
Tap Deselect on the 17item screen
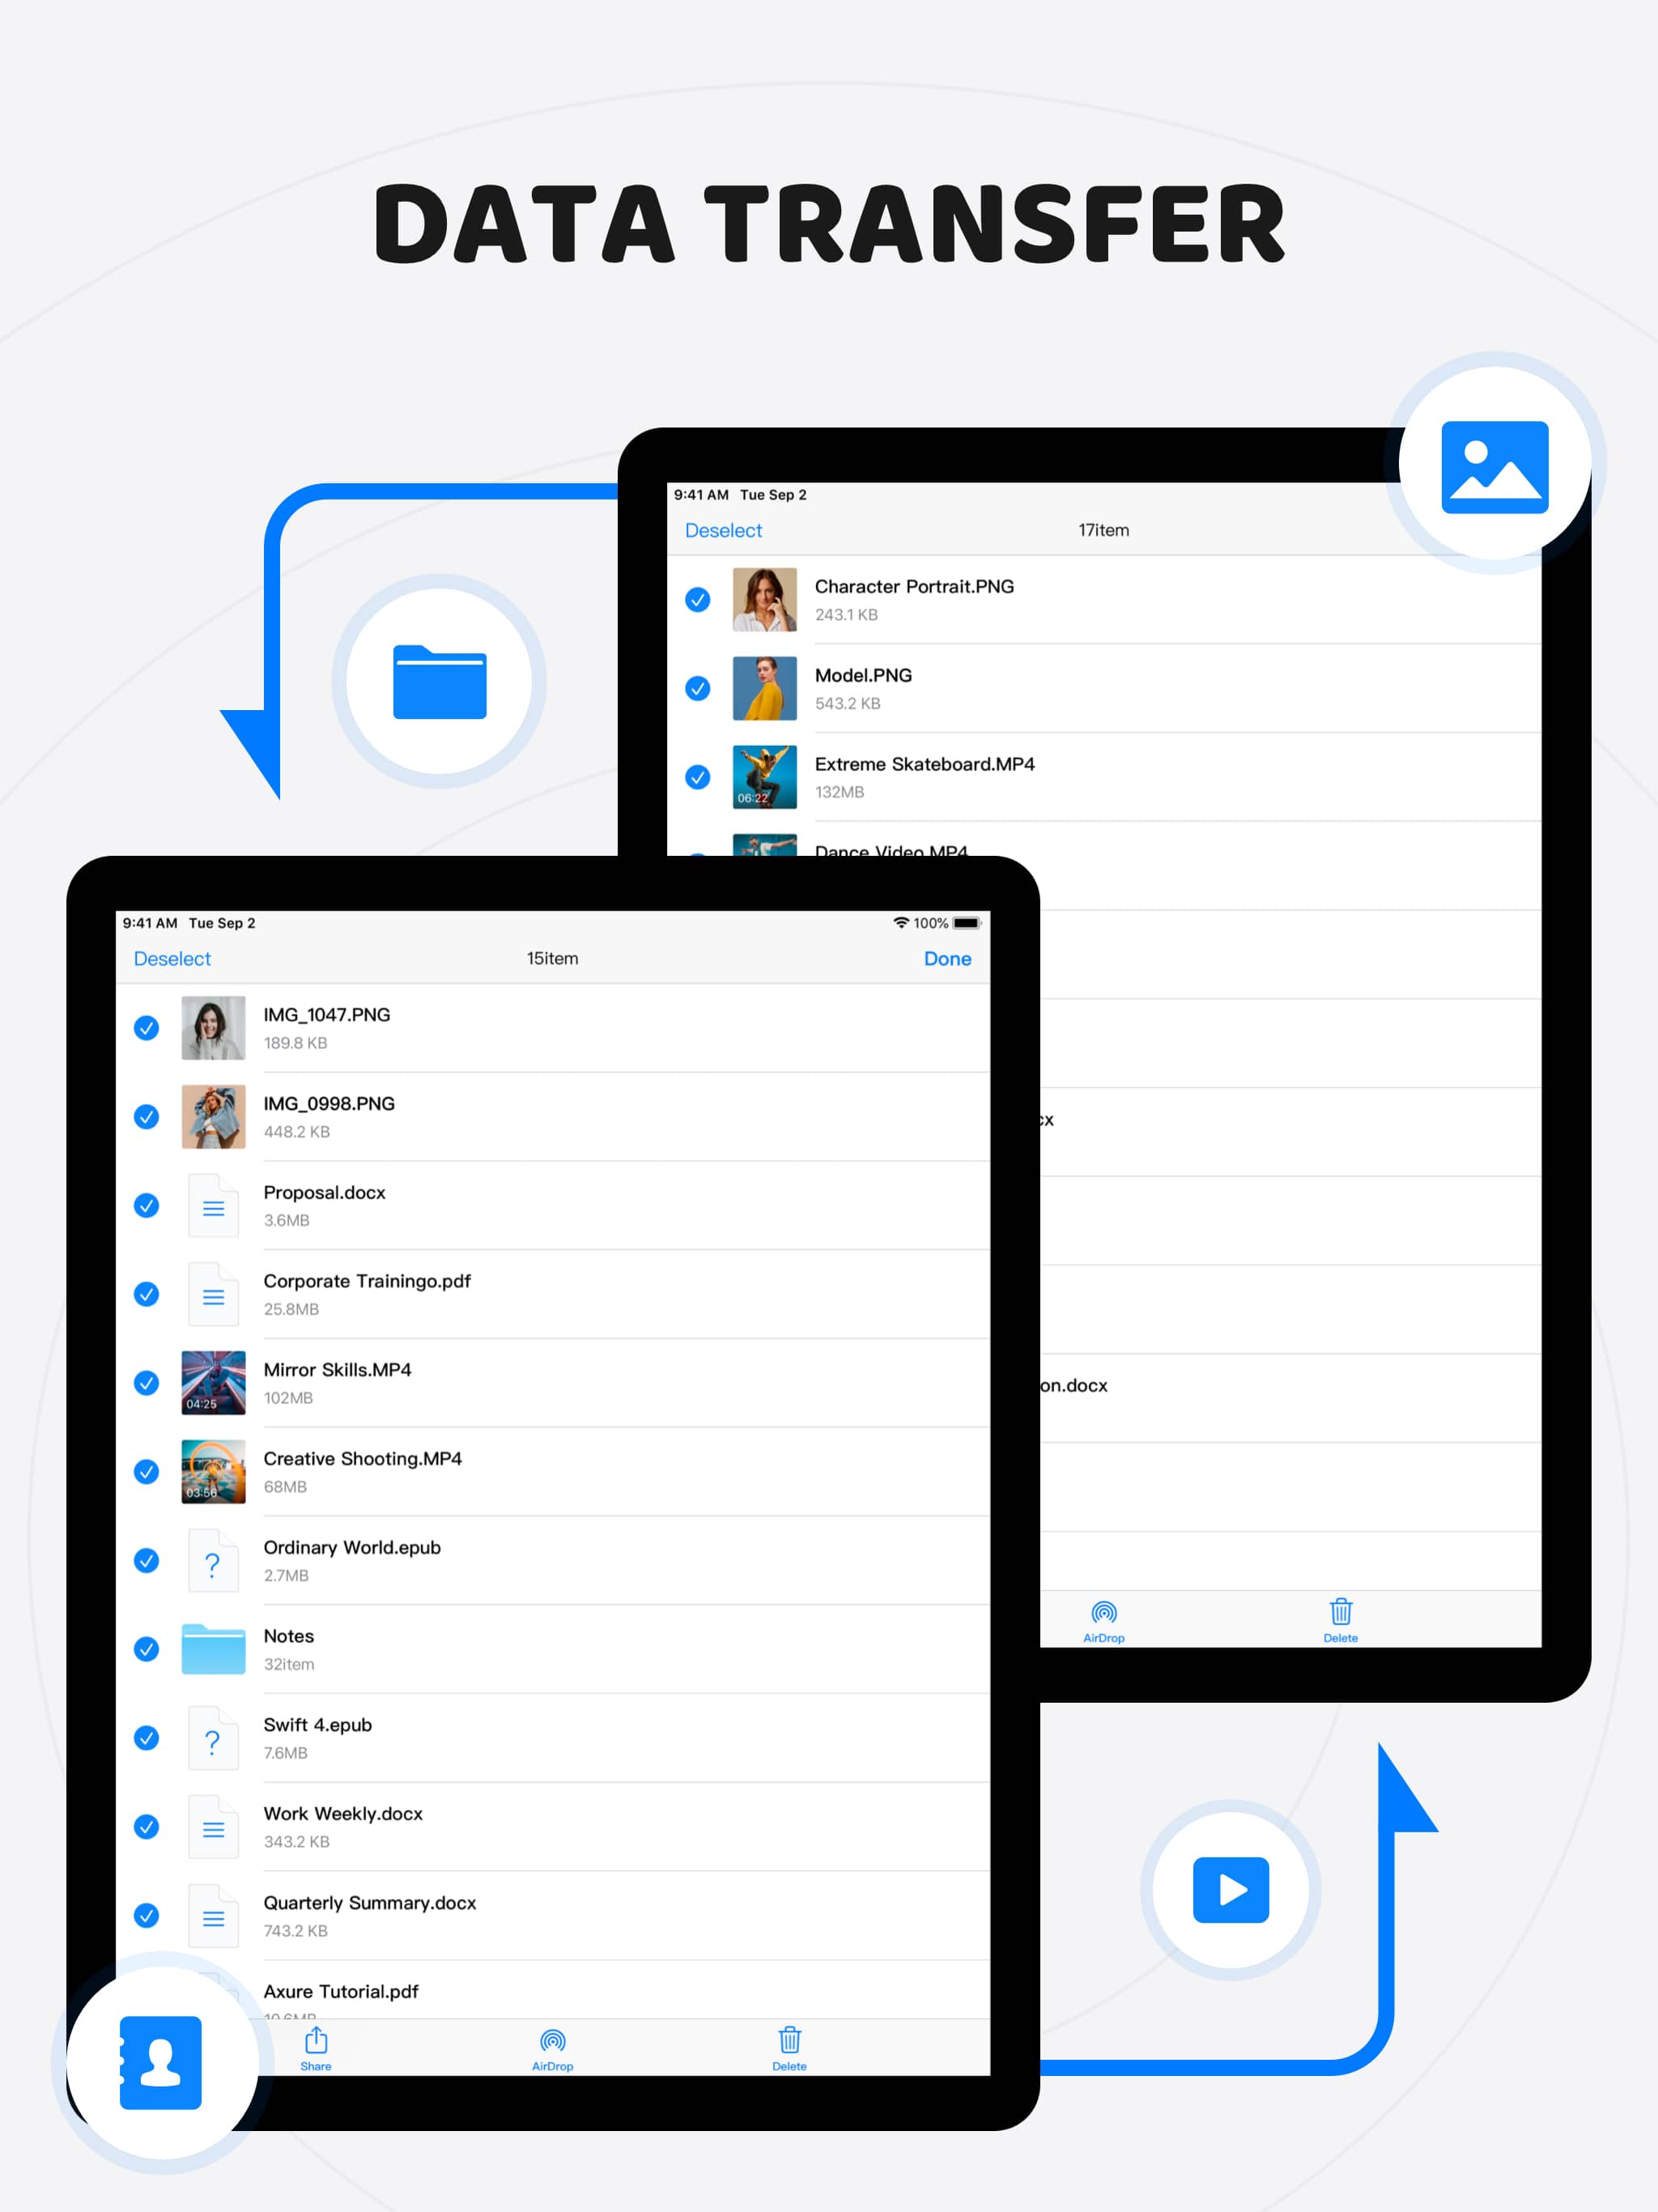[x=723, y=531]
